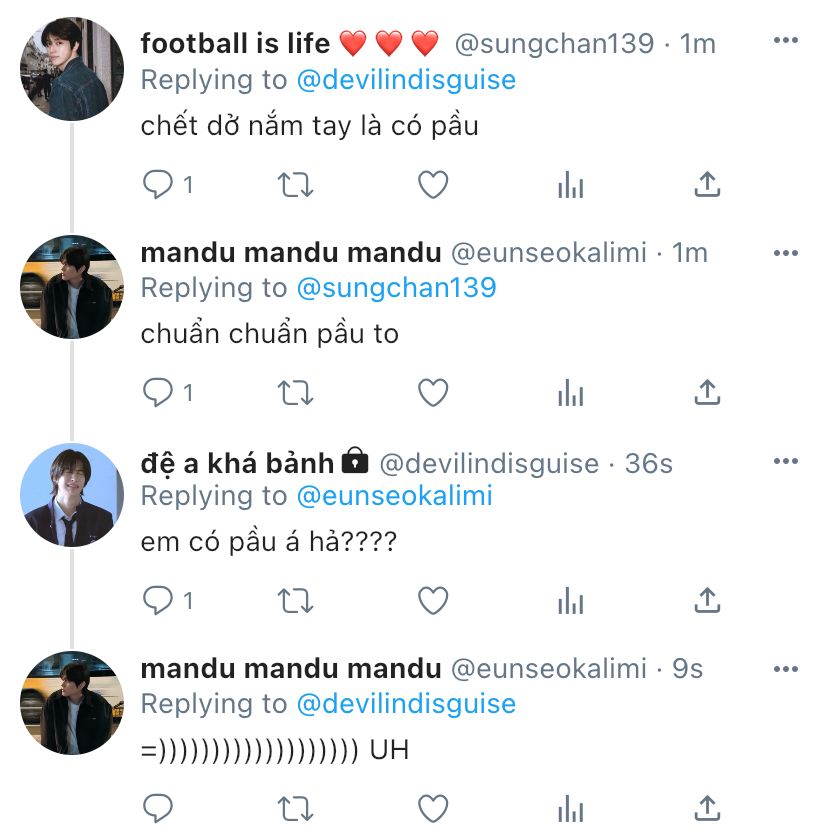This screenshot has width=828, height=837.
Task: Open the @sungchan139 reply mention link
Action: point(397,288)
